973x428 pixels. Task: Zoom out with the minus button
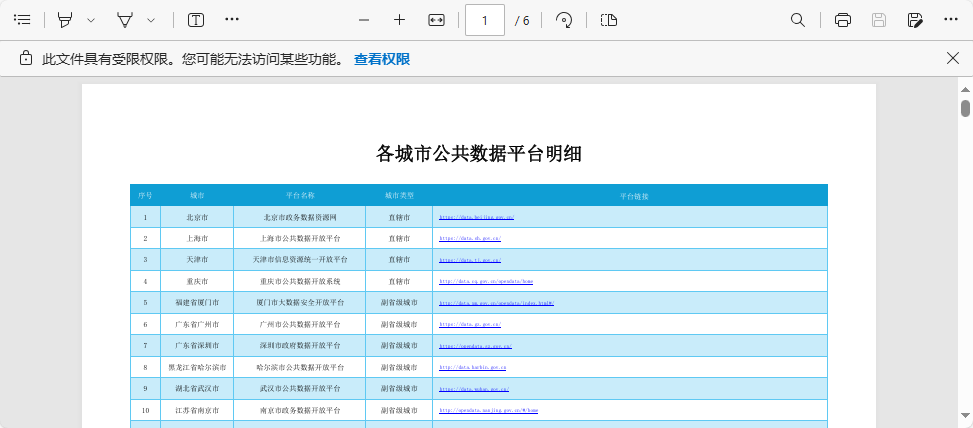364,20
